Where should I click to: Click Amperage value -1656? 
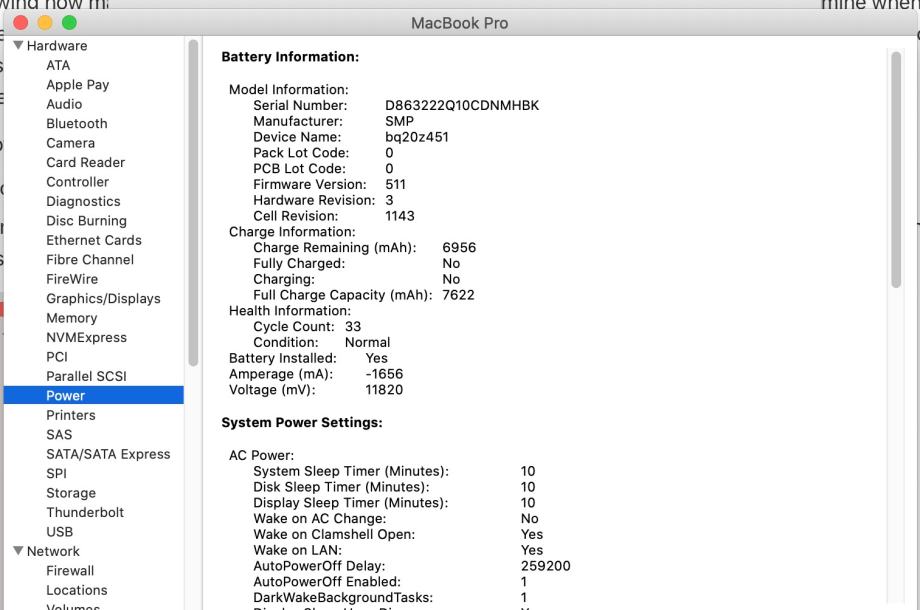[x=384, y=374]
